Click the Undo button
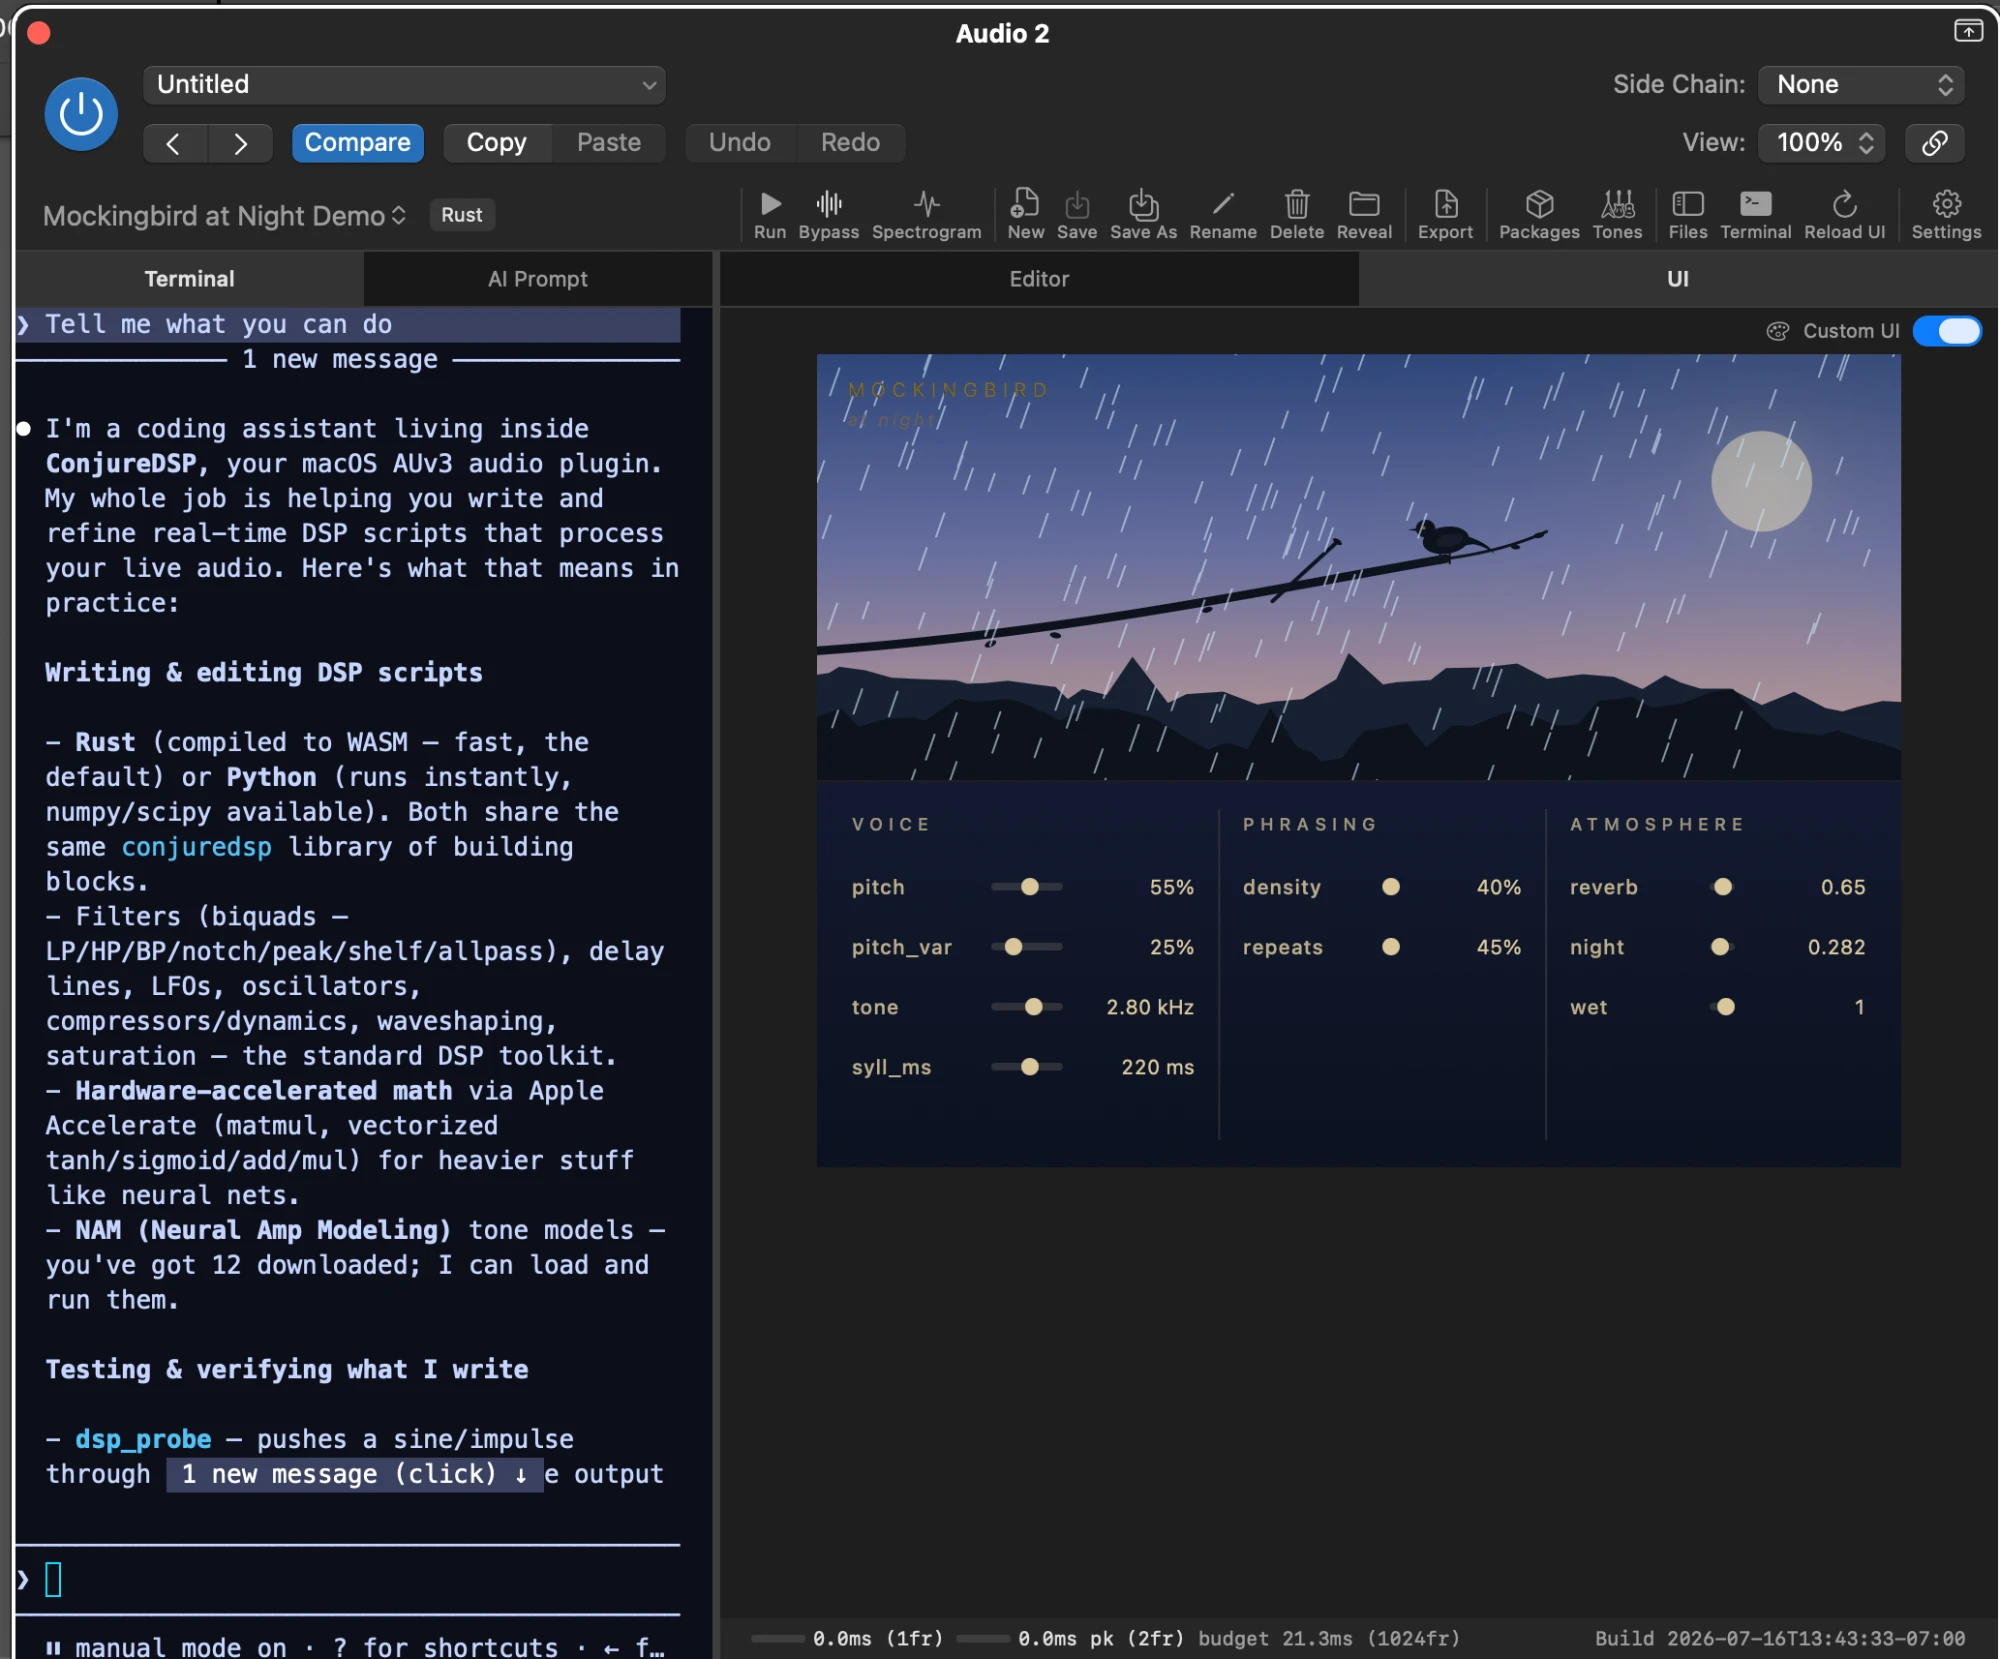Image resolution: width=2000 pixels, height=1659 pixels. 739,143
